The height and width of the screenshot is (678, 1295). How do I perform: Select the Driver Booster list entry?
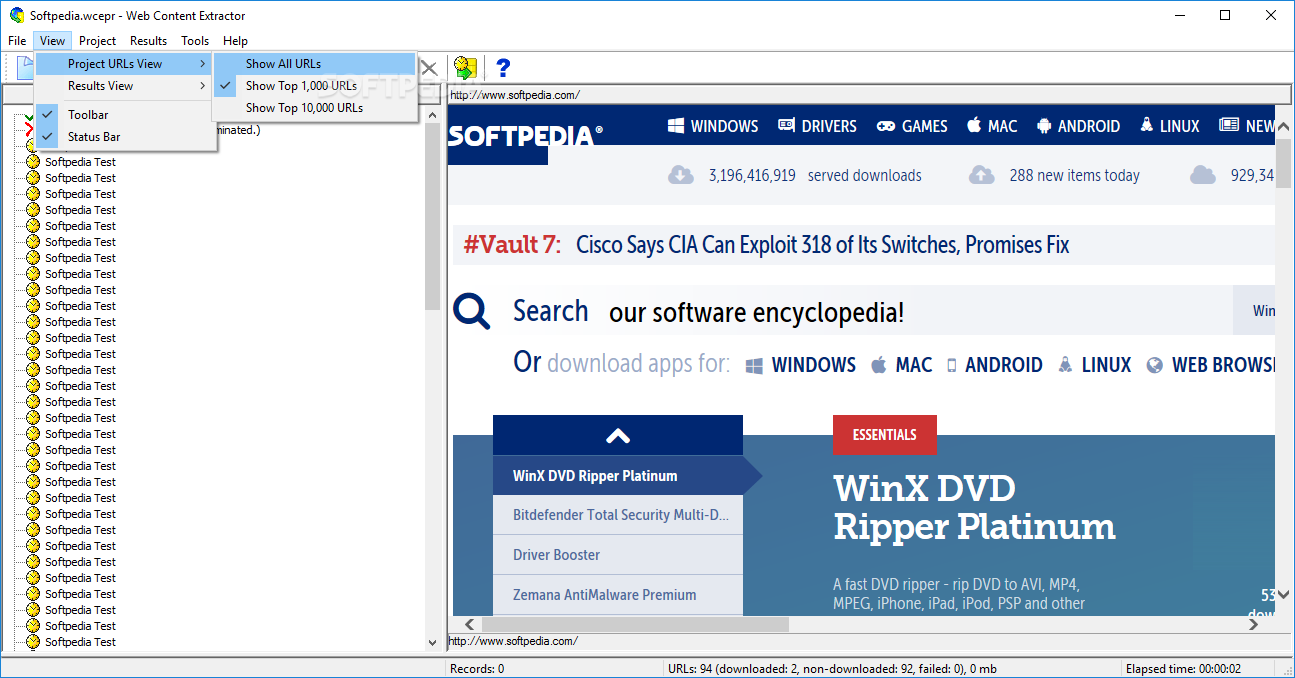618,555
